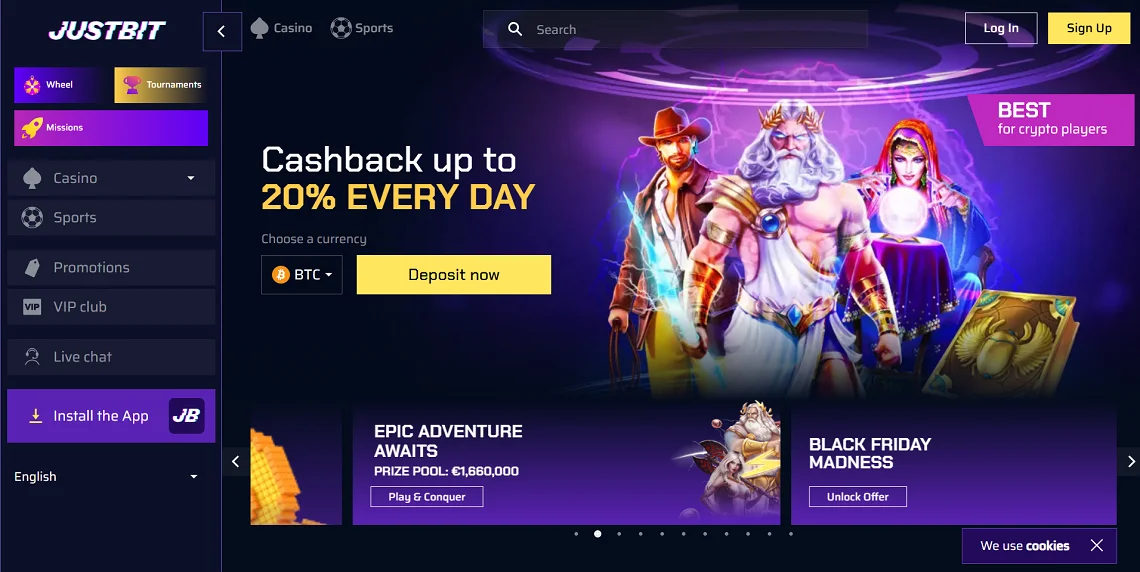Collapse the sidebar with the left chevron button
The width and height of the screenshot is (1140, 572).
click(x=222, y=31)
